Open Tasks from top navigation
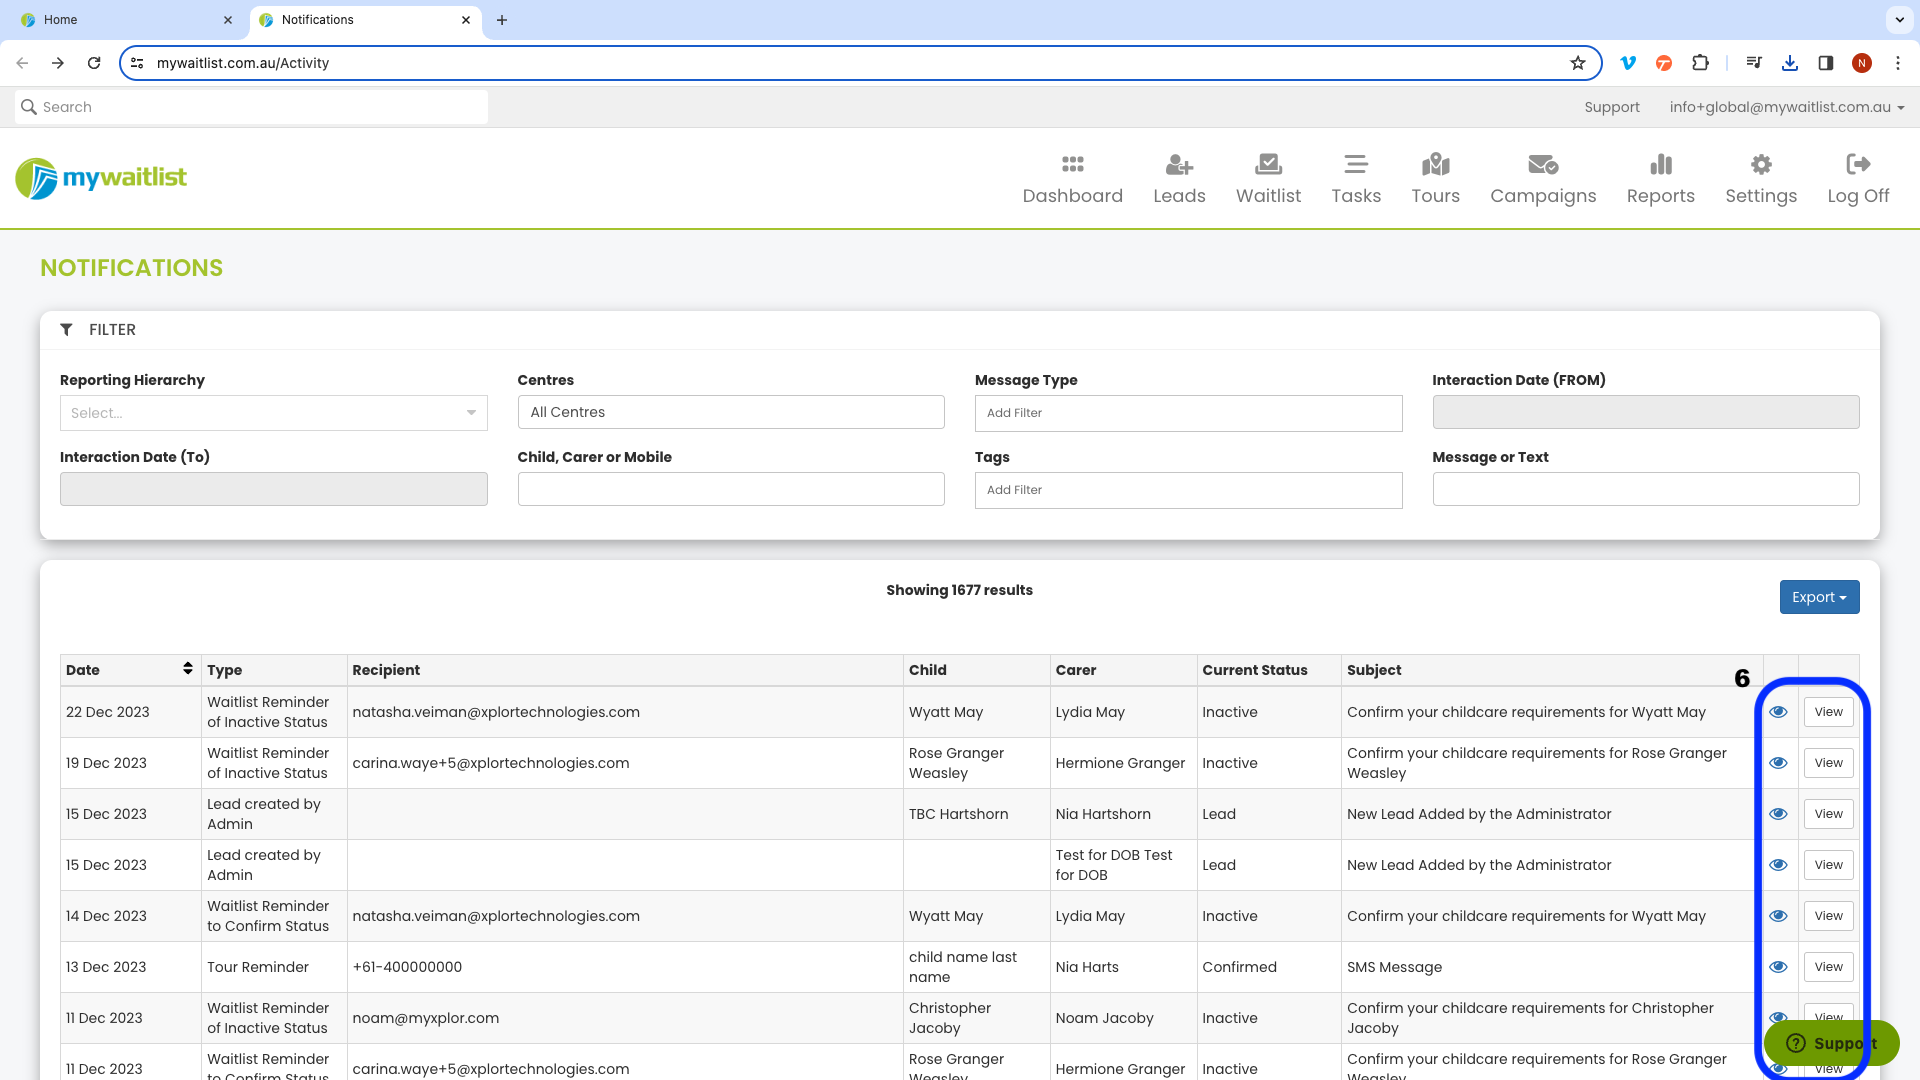Image resolution: width=1920 pixels, height=1080 pixels. coord(1356,180)
